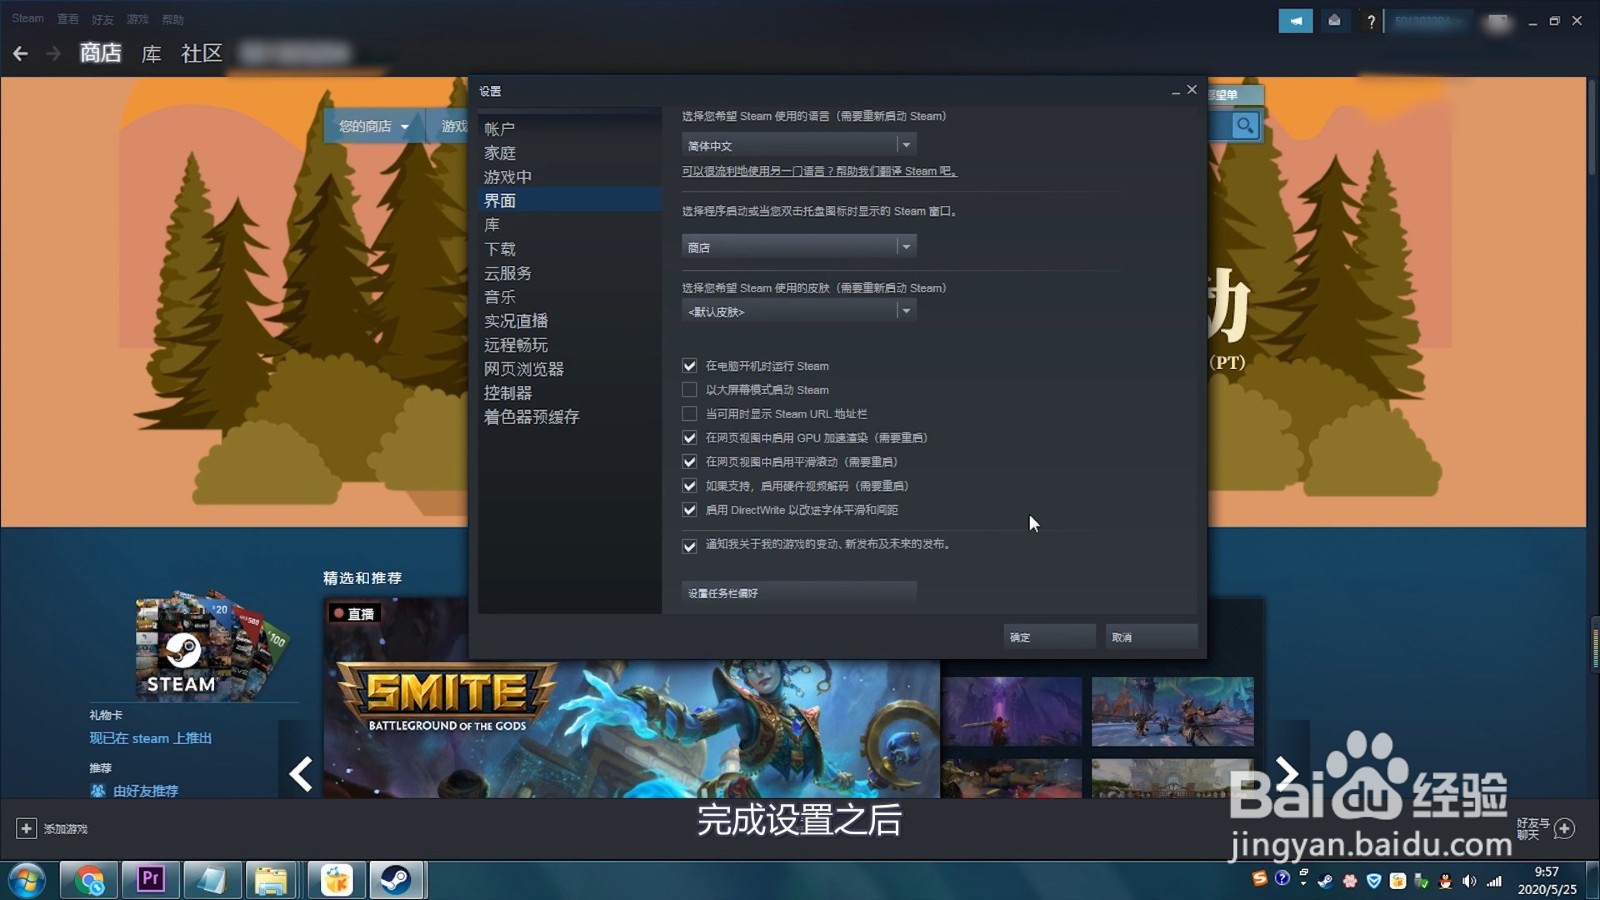Open the startup window dropdown showing 商店
The image size is (1600, 900).
(x=798, y=246)
